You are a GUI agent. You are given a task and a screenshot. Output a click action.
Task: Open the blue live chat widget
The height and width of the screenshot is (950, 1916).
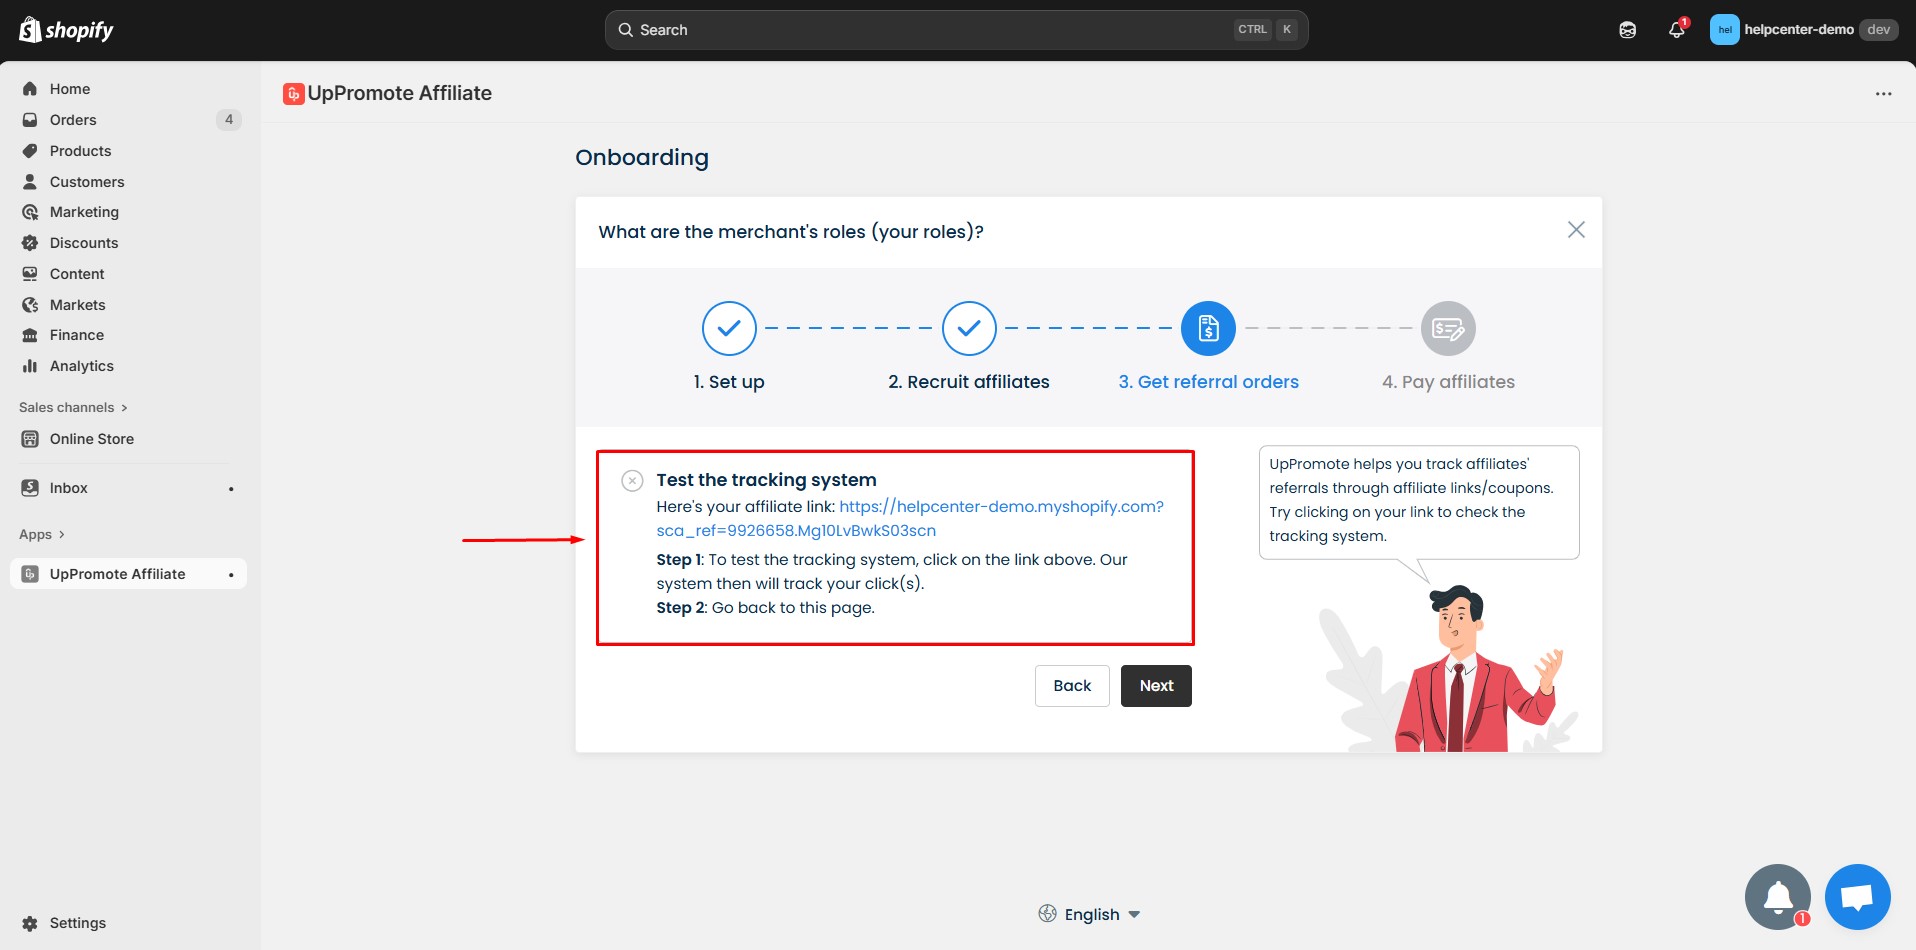pos(1857,897)
